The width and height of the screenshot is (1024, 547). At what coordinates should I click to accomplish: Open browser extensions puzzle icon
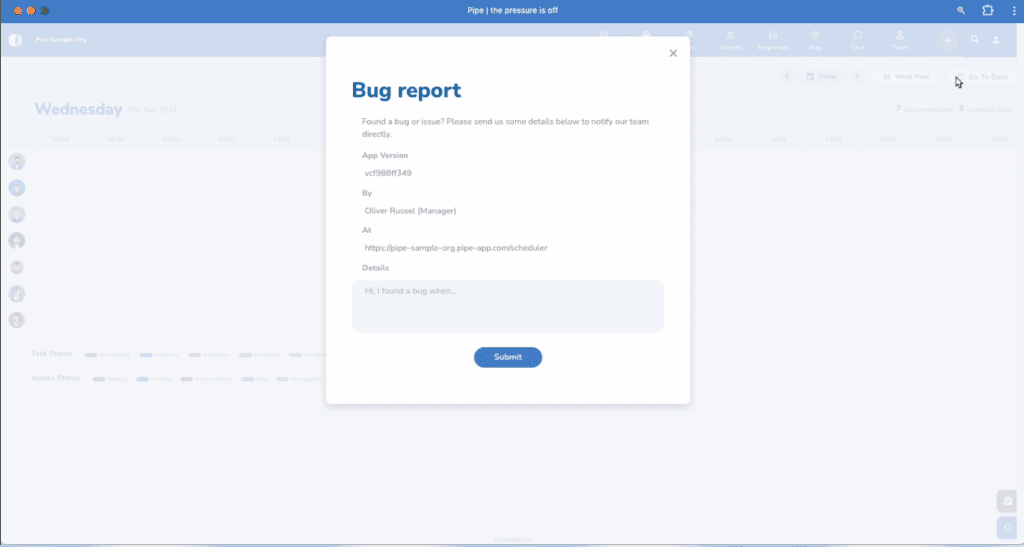pos(988,10)
